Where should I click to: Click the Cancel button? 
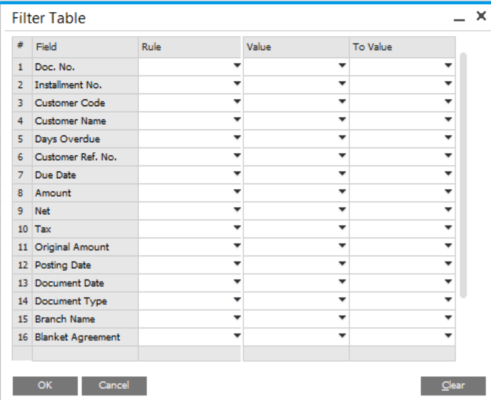114,386
